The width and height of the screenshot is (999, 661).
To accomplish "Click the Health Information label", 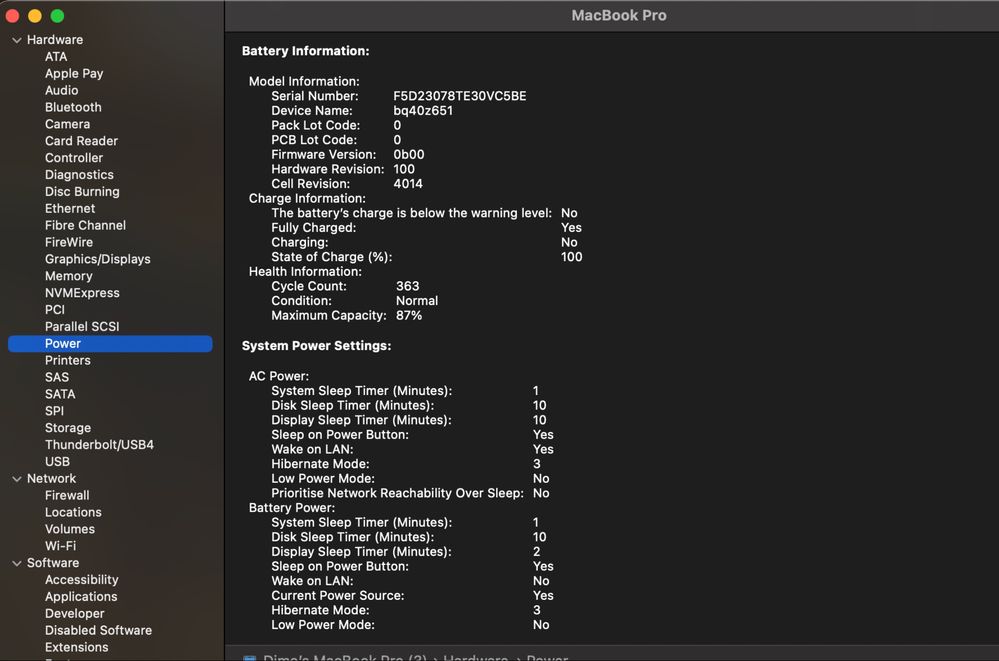I will click(305, 272).
